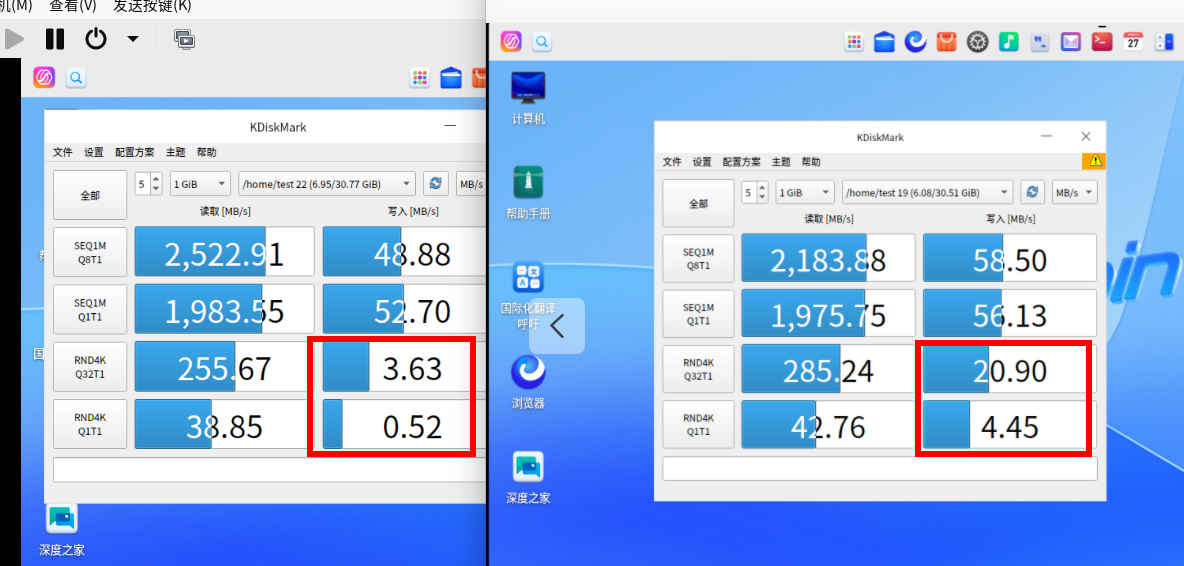Open the MB/s unit dropdown, right KDiskMark
Image resolution: width=1184 pixels, height=566 pixels.
pyautogui.click(x=1075, y=192)
